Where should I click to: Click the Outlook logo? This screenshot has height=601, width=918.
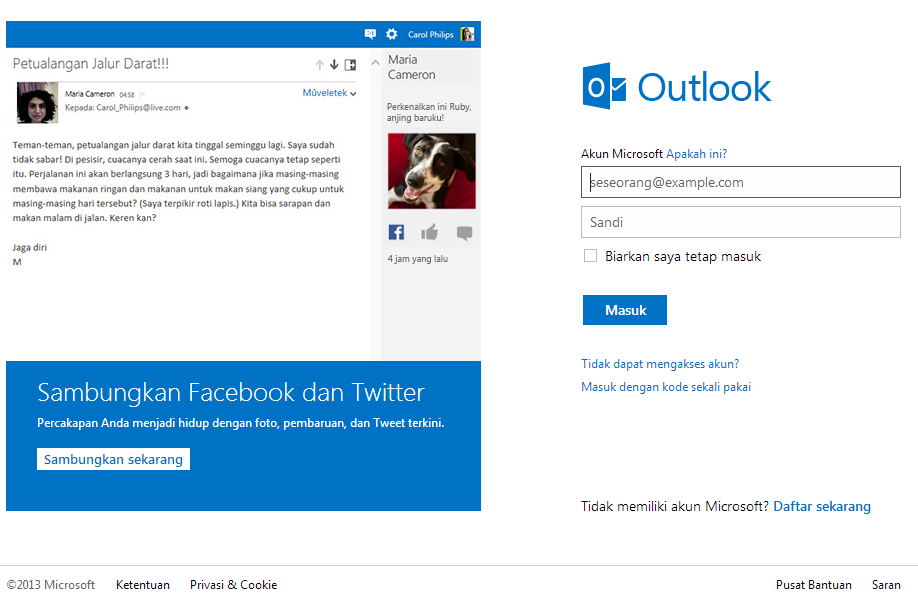[677, 86]
